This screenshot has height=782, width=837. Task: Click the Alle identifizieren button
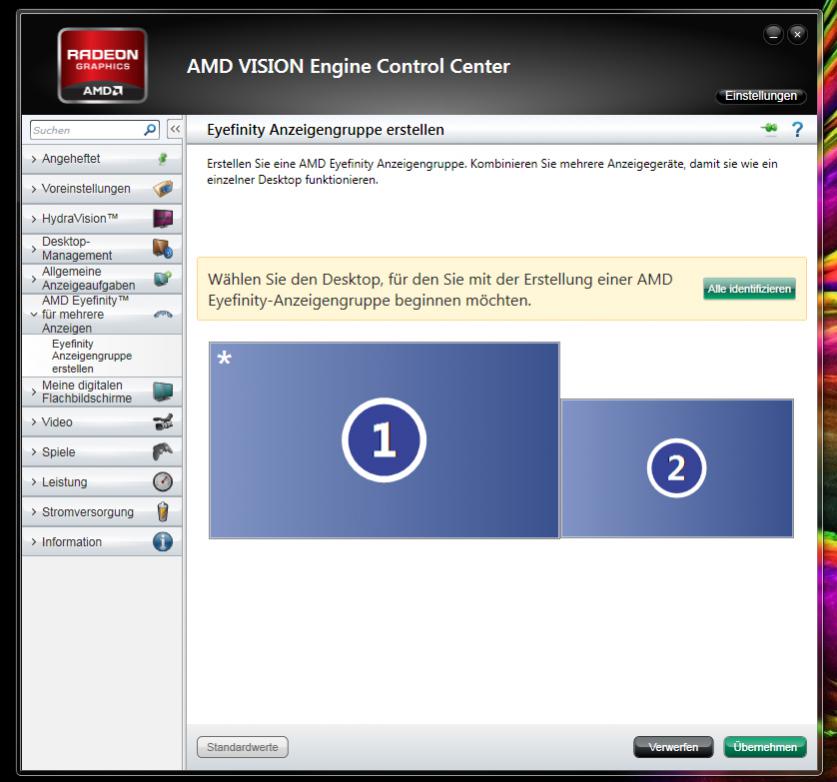749,289
